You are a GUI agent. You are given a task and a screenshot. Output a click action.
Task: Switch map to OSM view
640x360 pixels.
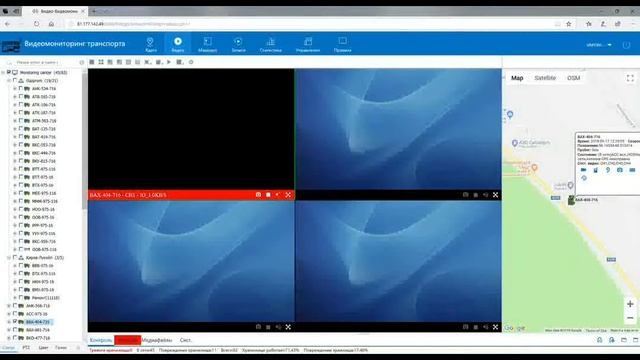click(573, 78)
